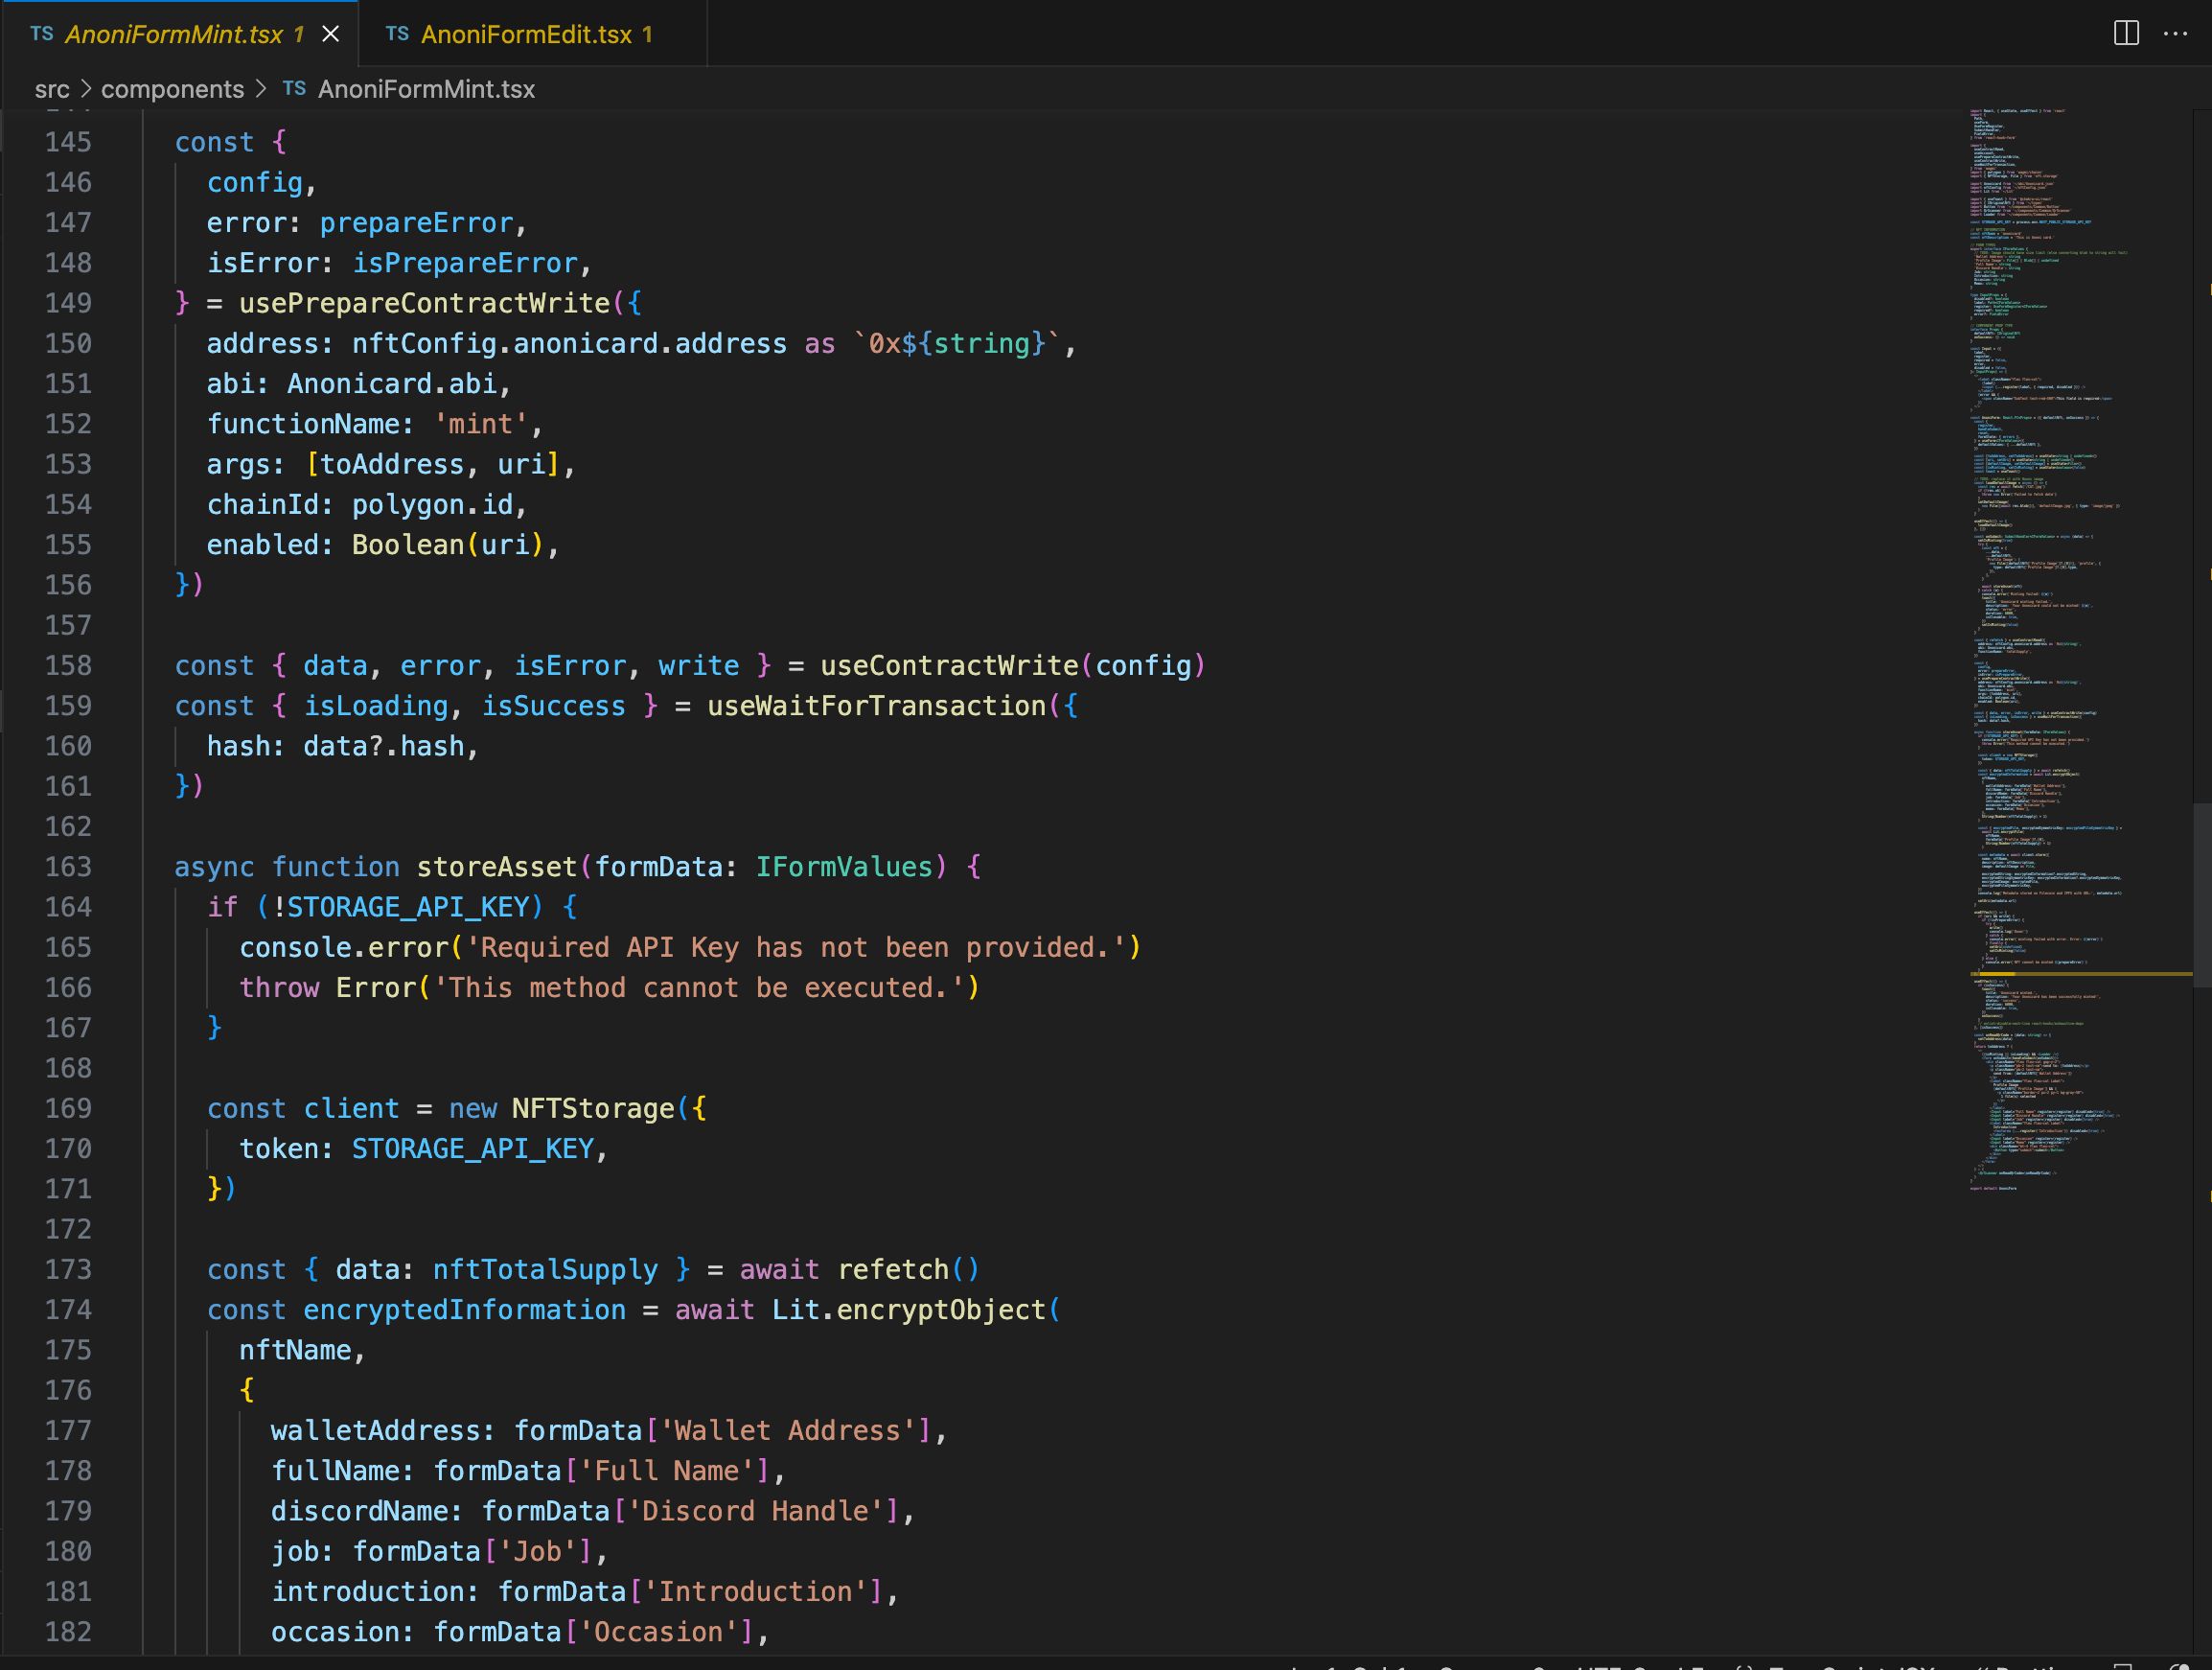Select line number 172
Image resolution: width=2212 pixels, height=1670 pixels.
[x=68, y=1229]
